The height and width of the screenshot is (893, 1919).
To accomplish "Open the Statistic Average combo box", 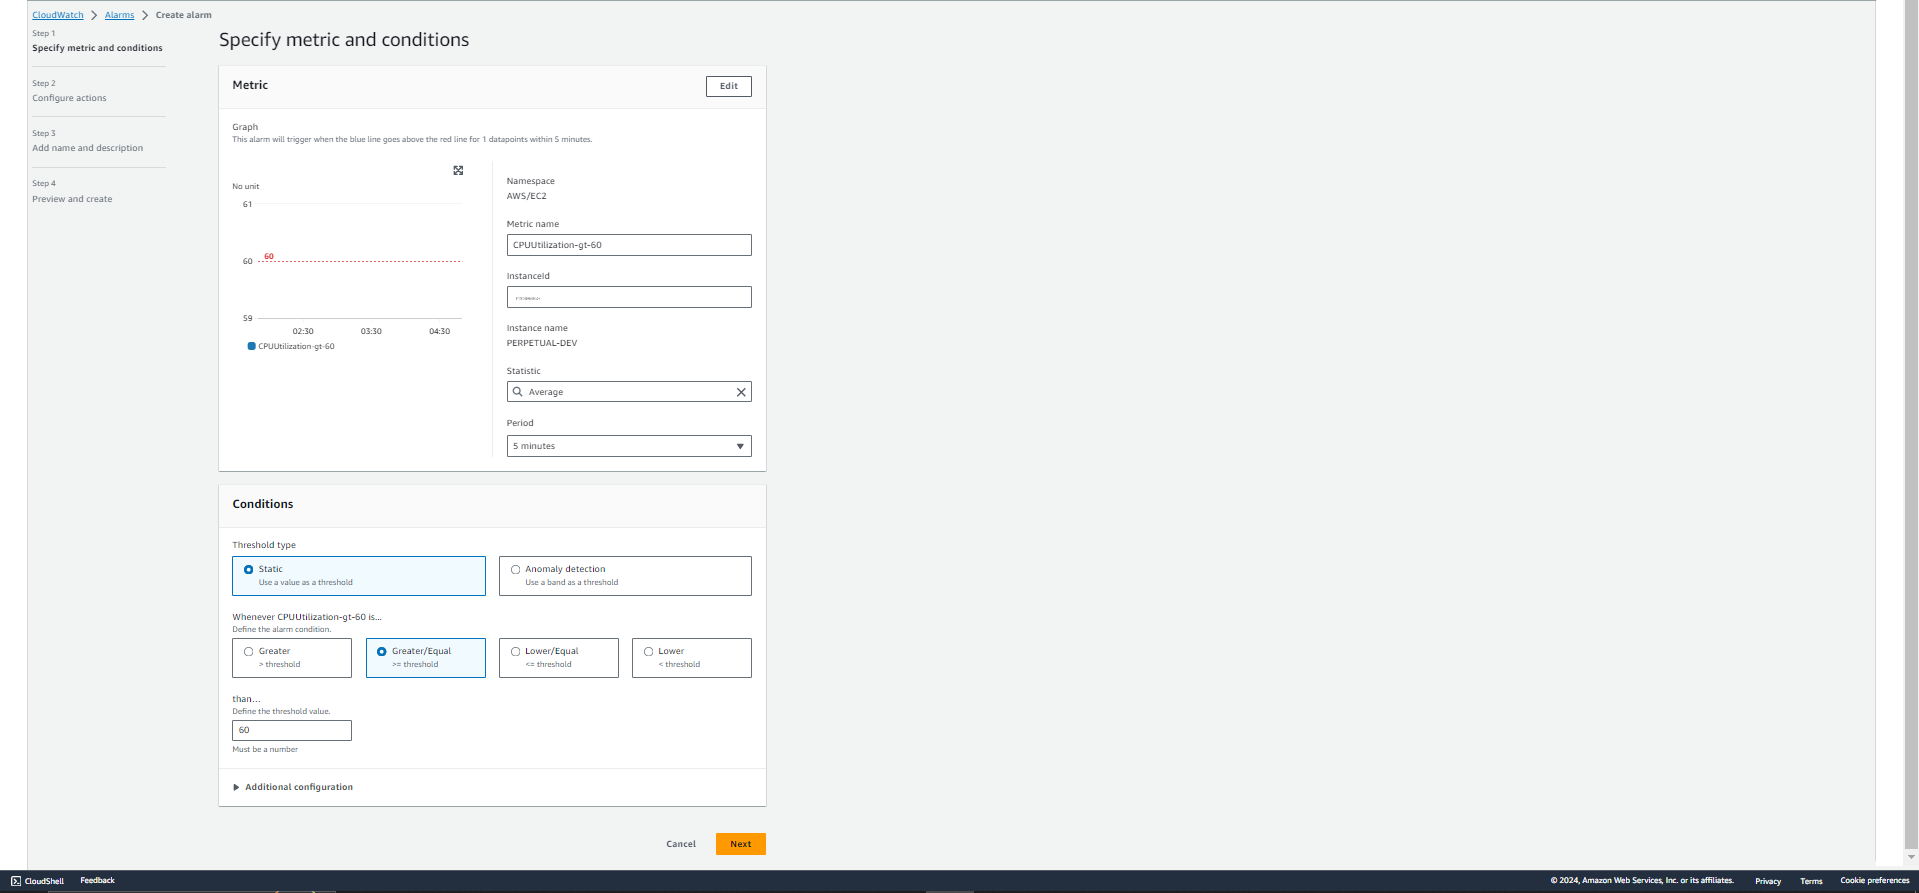I will 629,392.
